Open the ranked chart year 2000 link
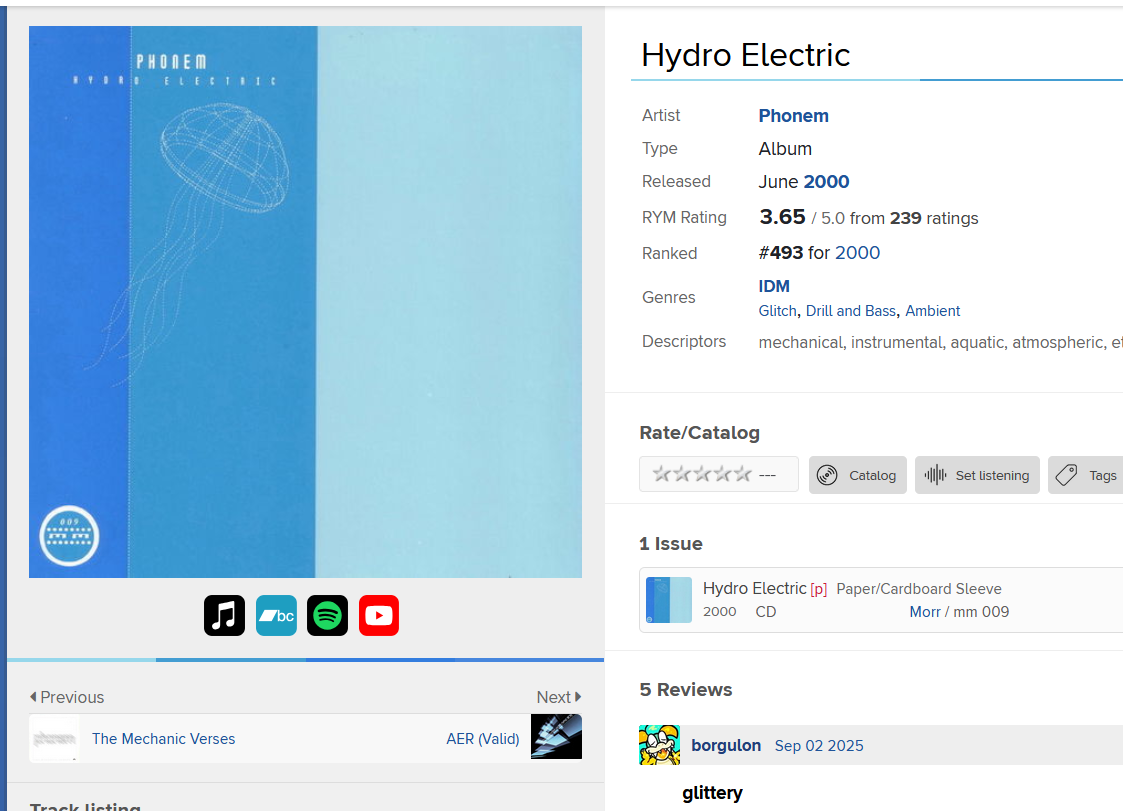This screenshot has height=811, width=1123. tap(857, 253)
